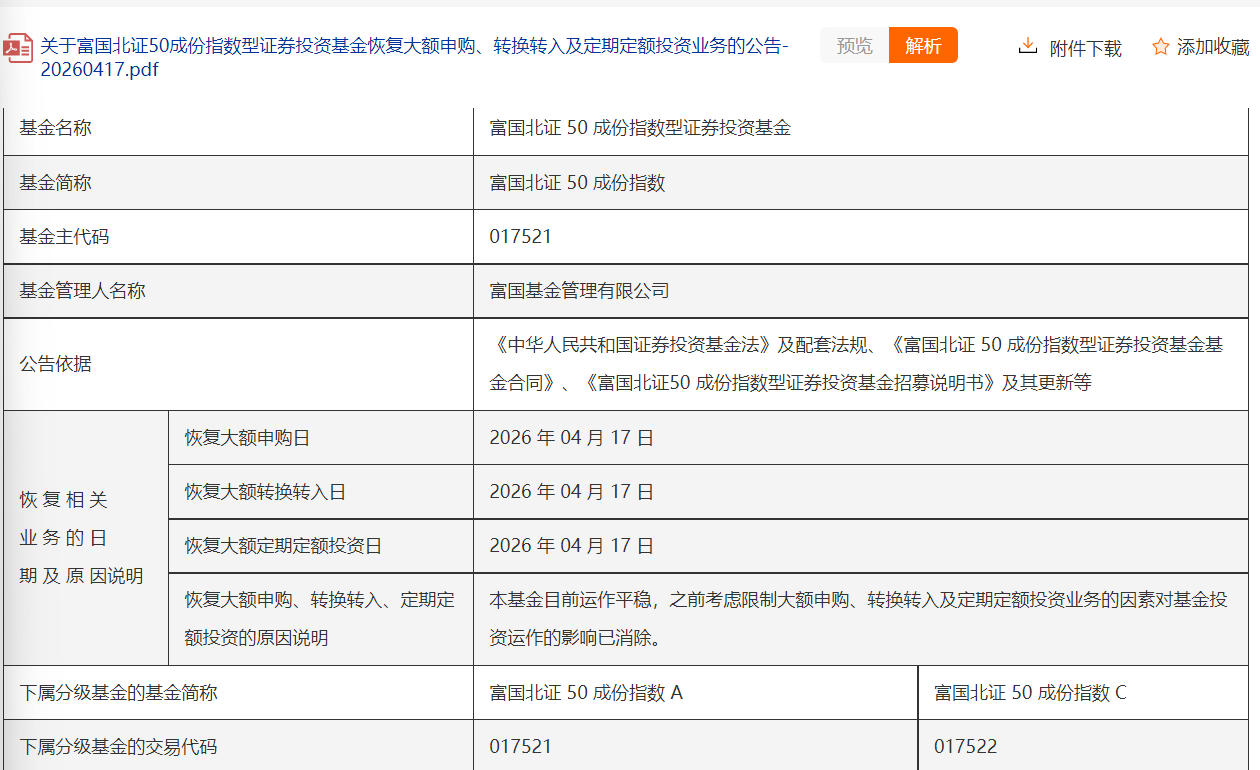The width and height of the screenshot is (1260, 770).
Task: Click the download arrow icon
Action: coord(1027,46)
